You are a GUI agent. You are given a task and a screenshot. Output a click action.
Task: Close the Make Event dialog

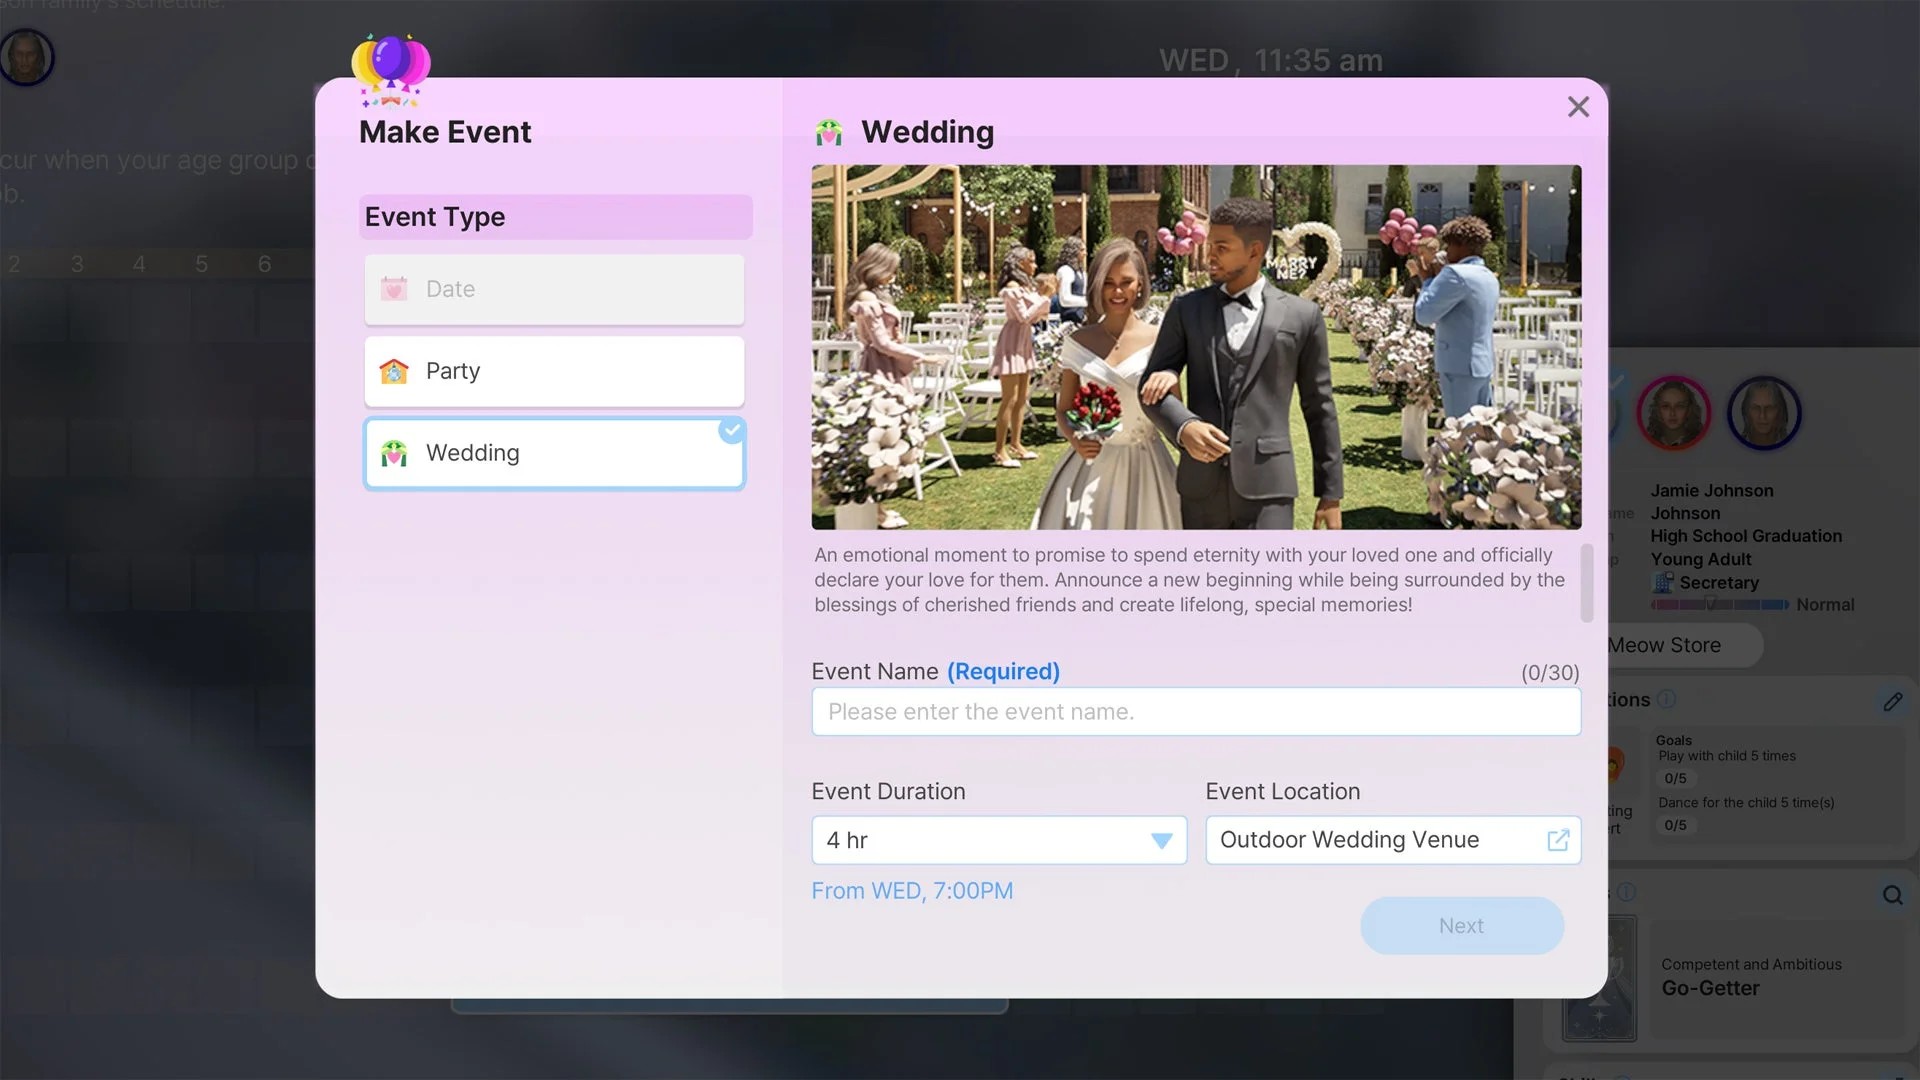(1578, 107)
